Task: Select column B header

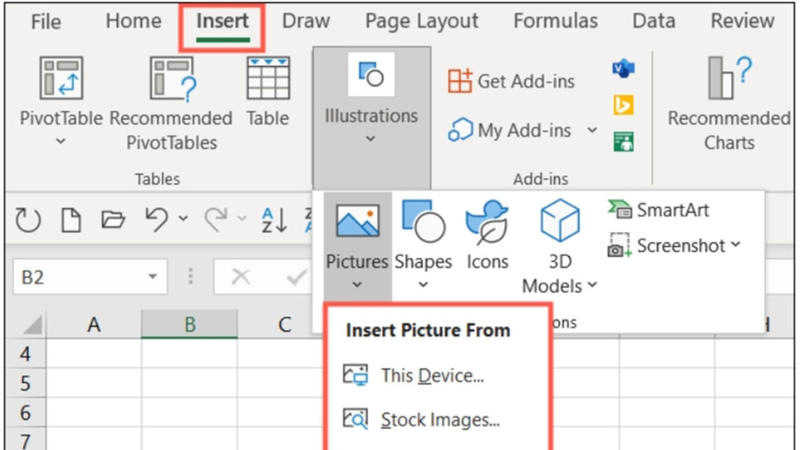Action: click(x=190, y=324)
